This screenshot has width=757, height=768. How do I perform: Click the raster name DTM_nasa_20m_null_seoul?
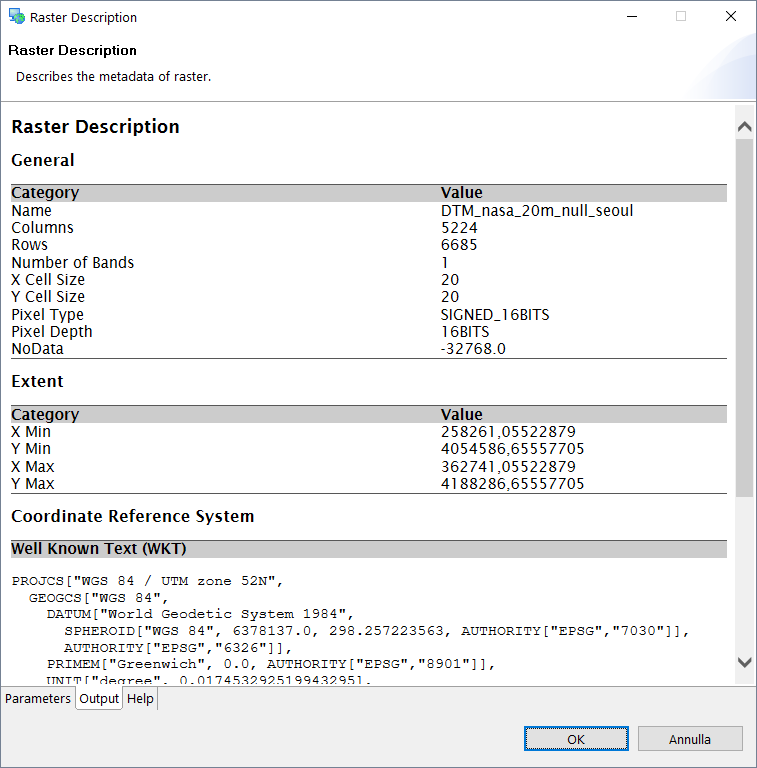coord(537,211)
